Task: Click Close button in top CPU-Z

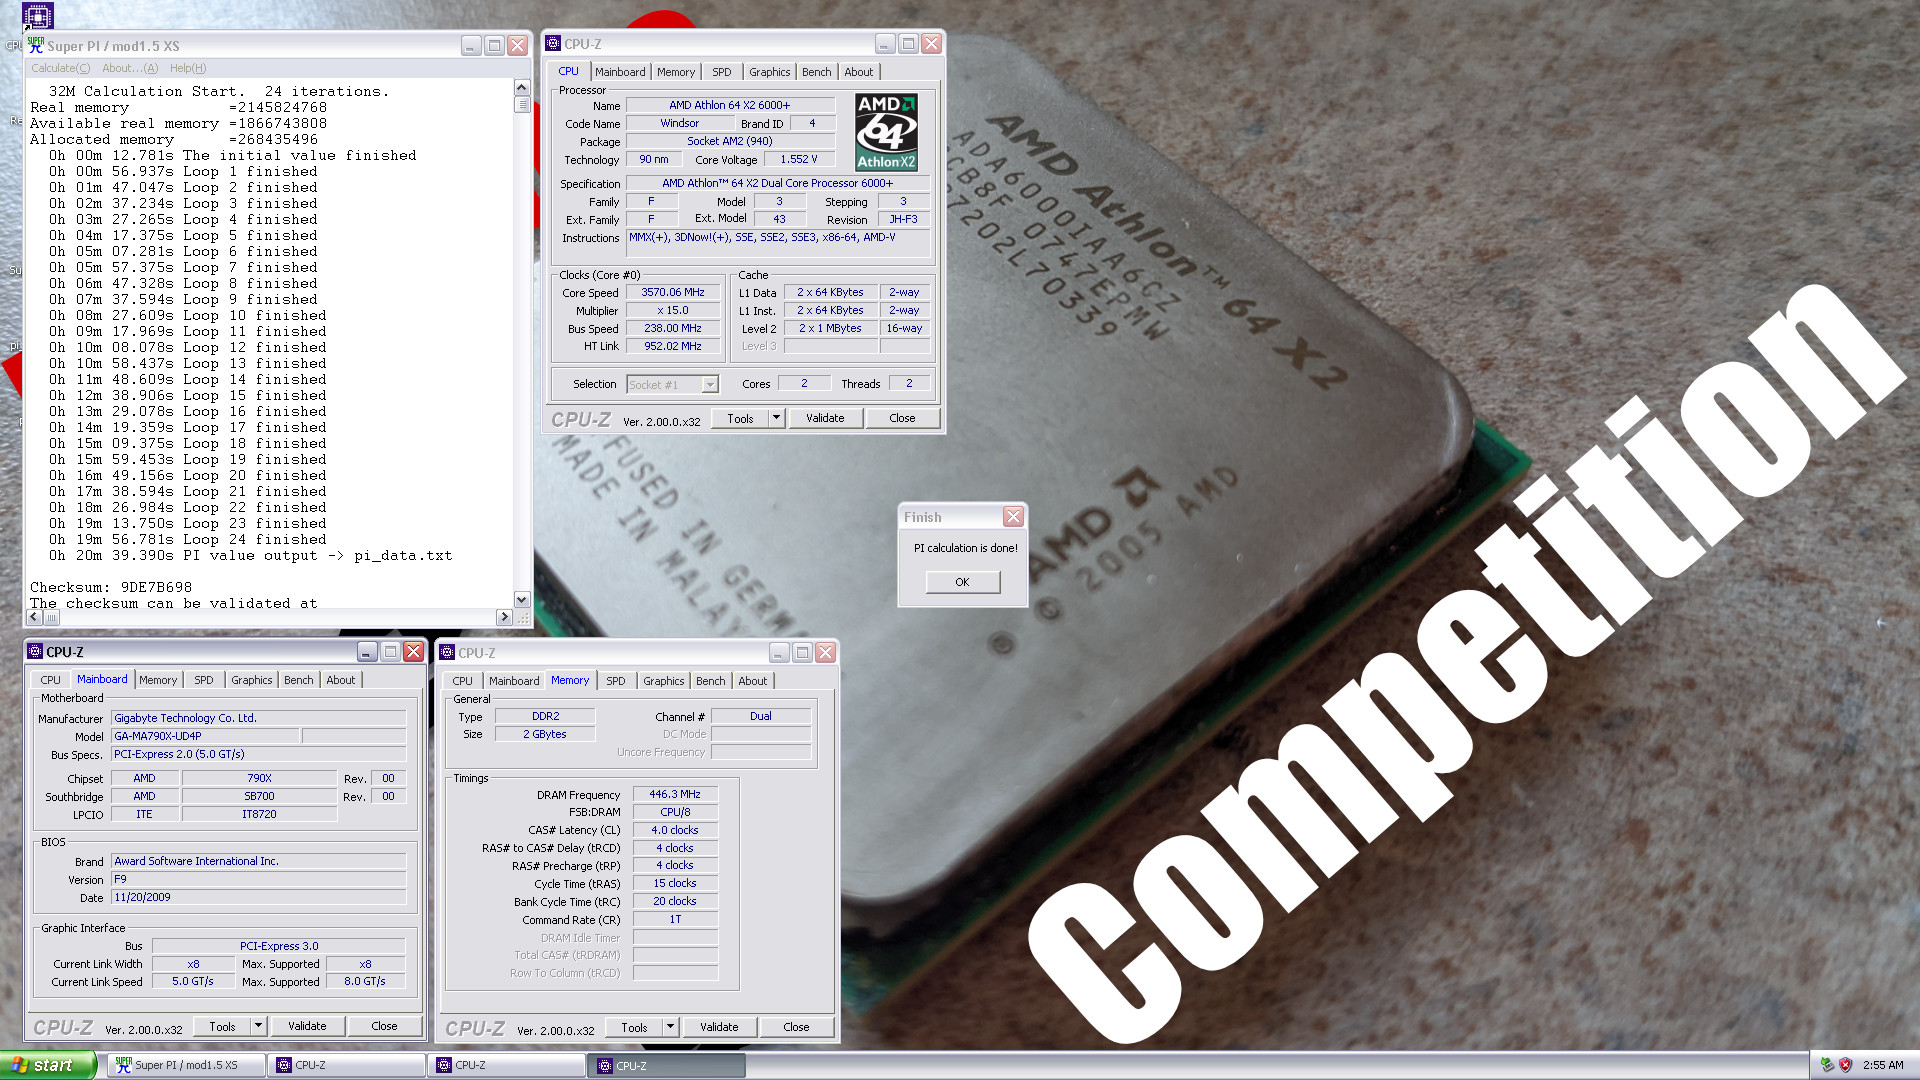Action: 902,418
